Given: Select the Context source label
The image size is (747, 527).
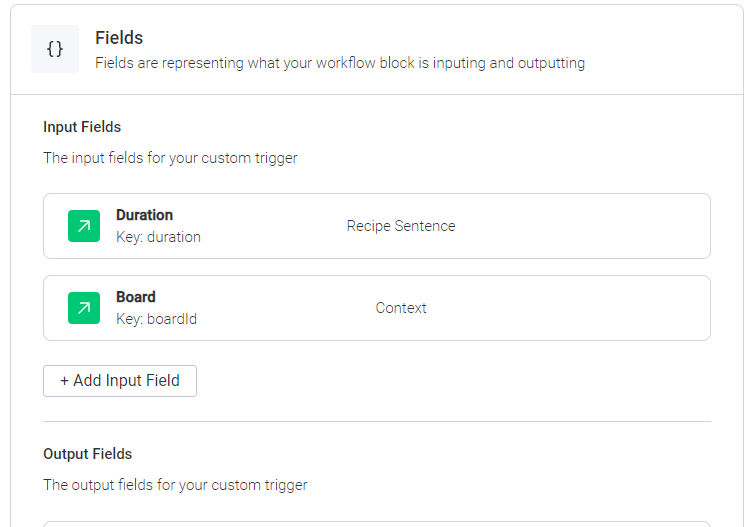Looking at the screenshot, I should coord(401,308).
